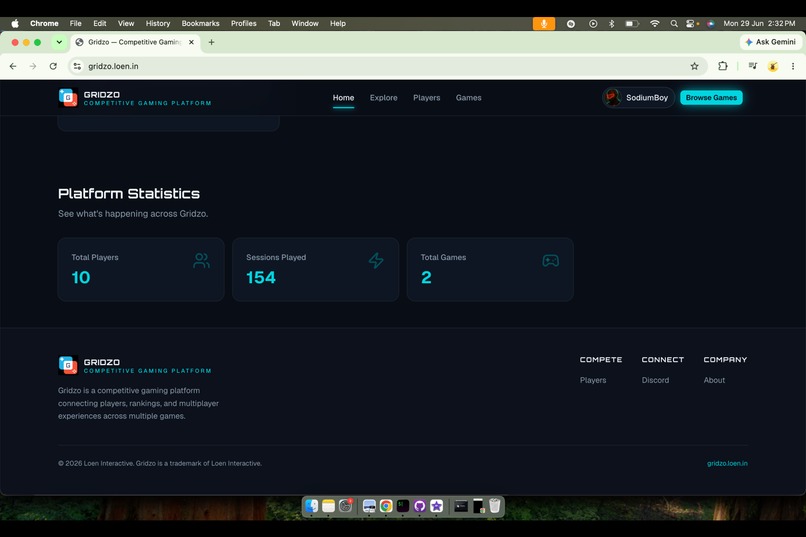Close the Gridzo browser tab
Image resolution: width=806 pixels, height=537 pixels.
pos(191,42)
